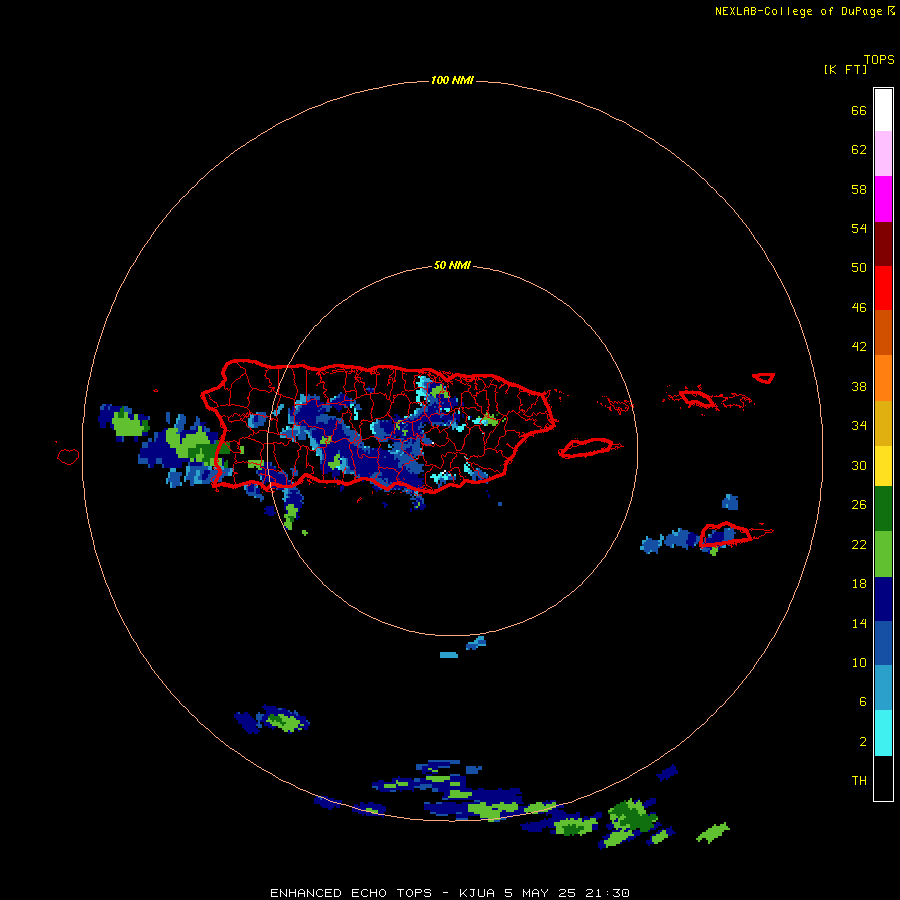Click the Vieques island outline east of Puerto Rico
The image size is (900, 900).
point(591,447)
